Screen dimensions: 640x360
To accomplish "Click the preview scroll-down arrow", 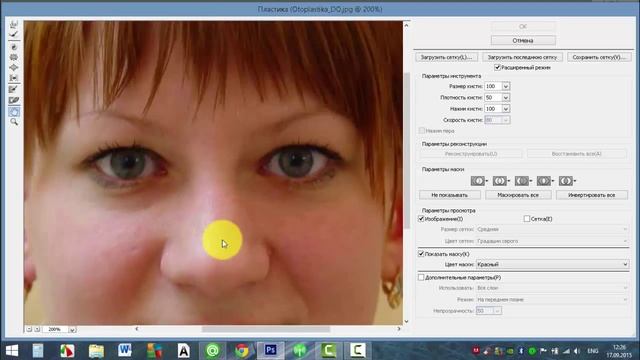I will [407, 321].
